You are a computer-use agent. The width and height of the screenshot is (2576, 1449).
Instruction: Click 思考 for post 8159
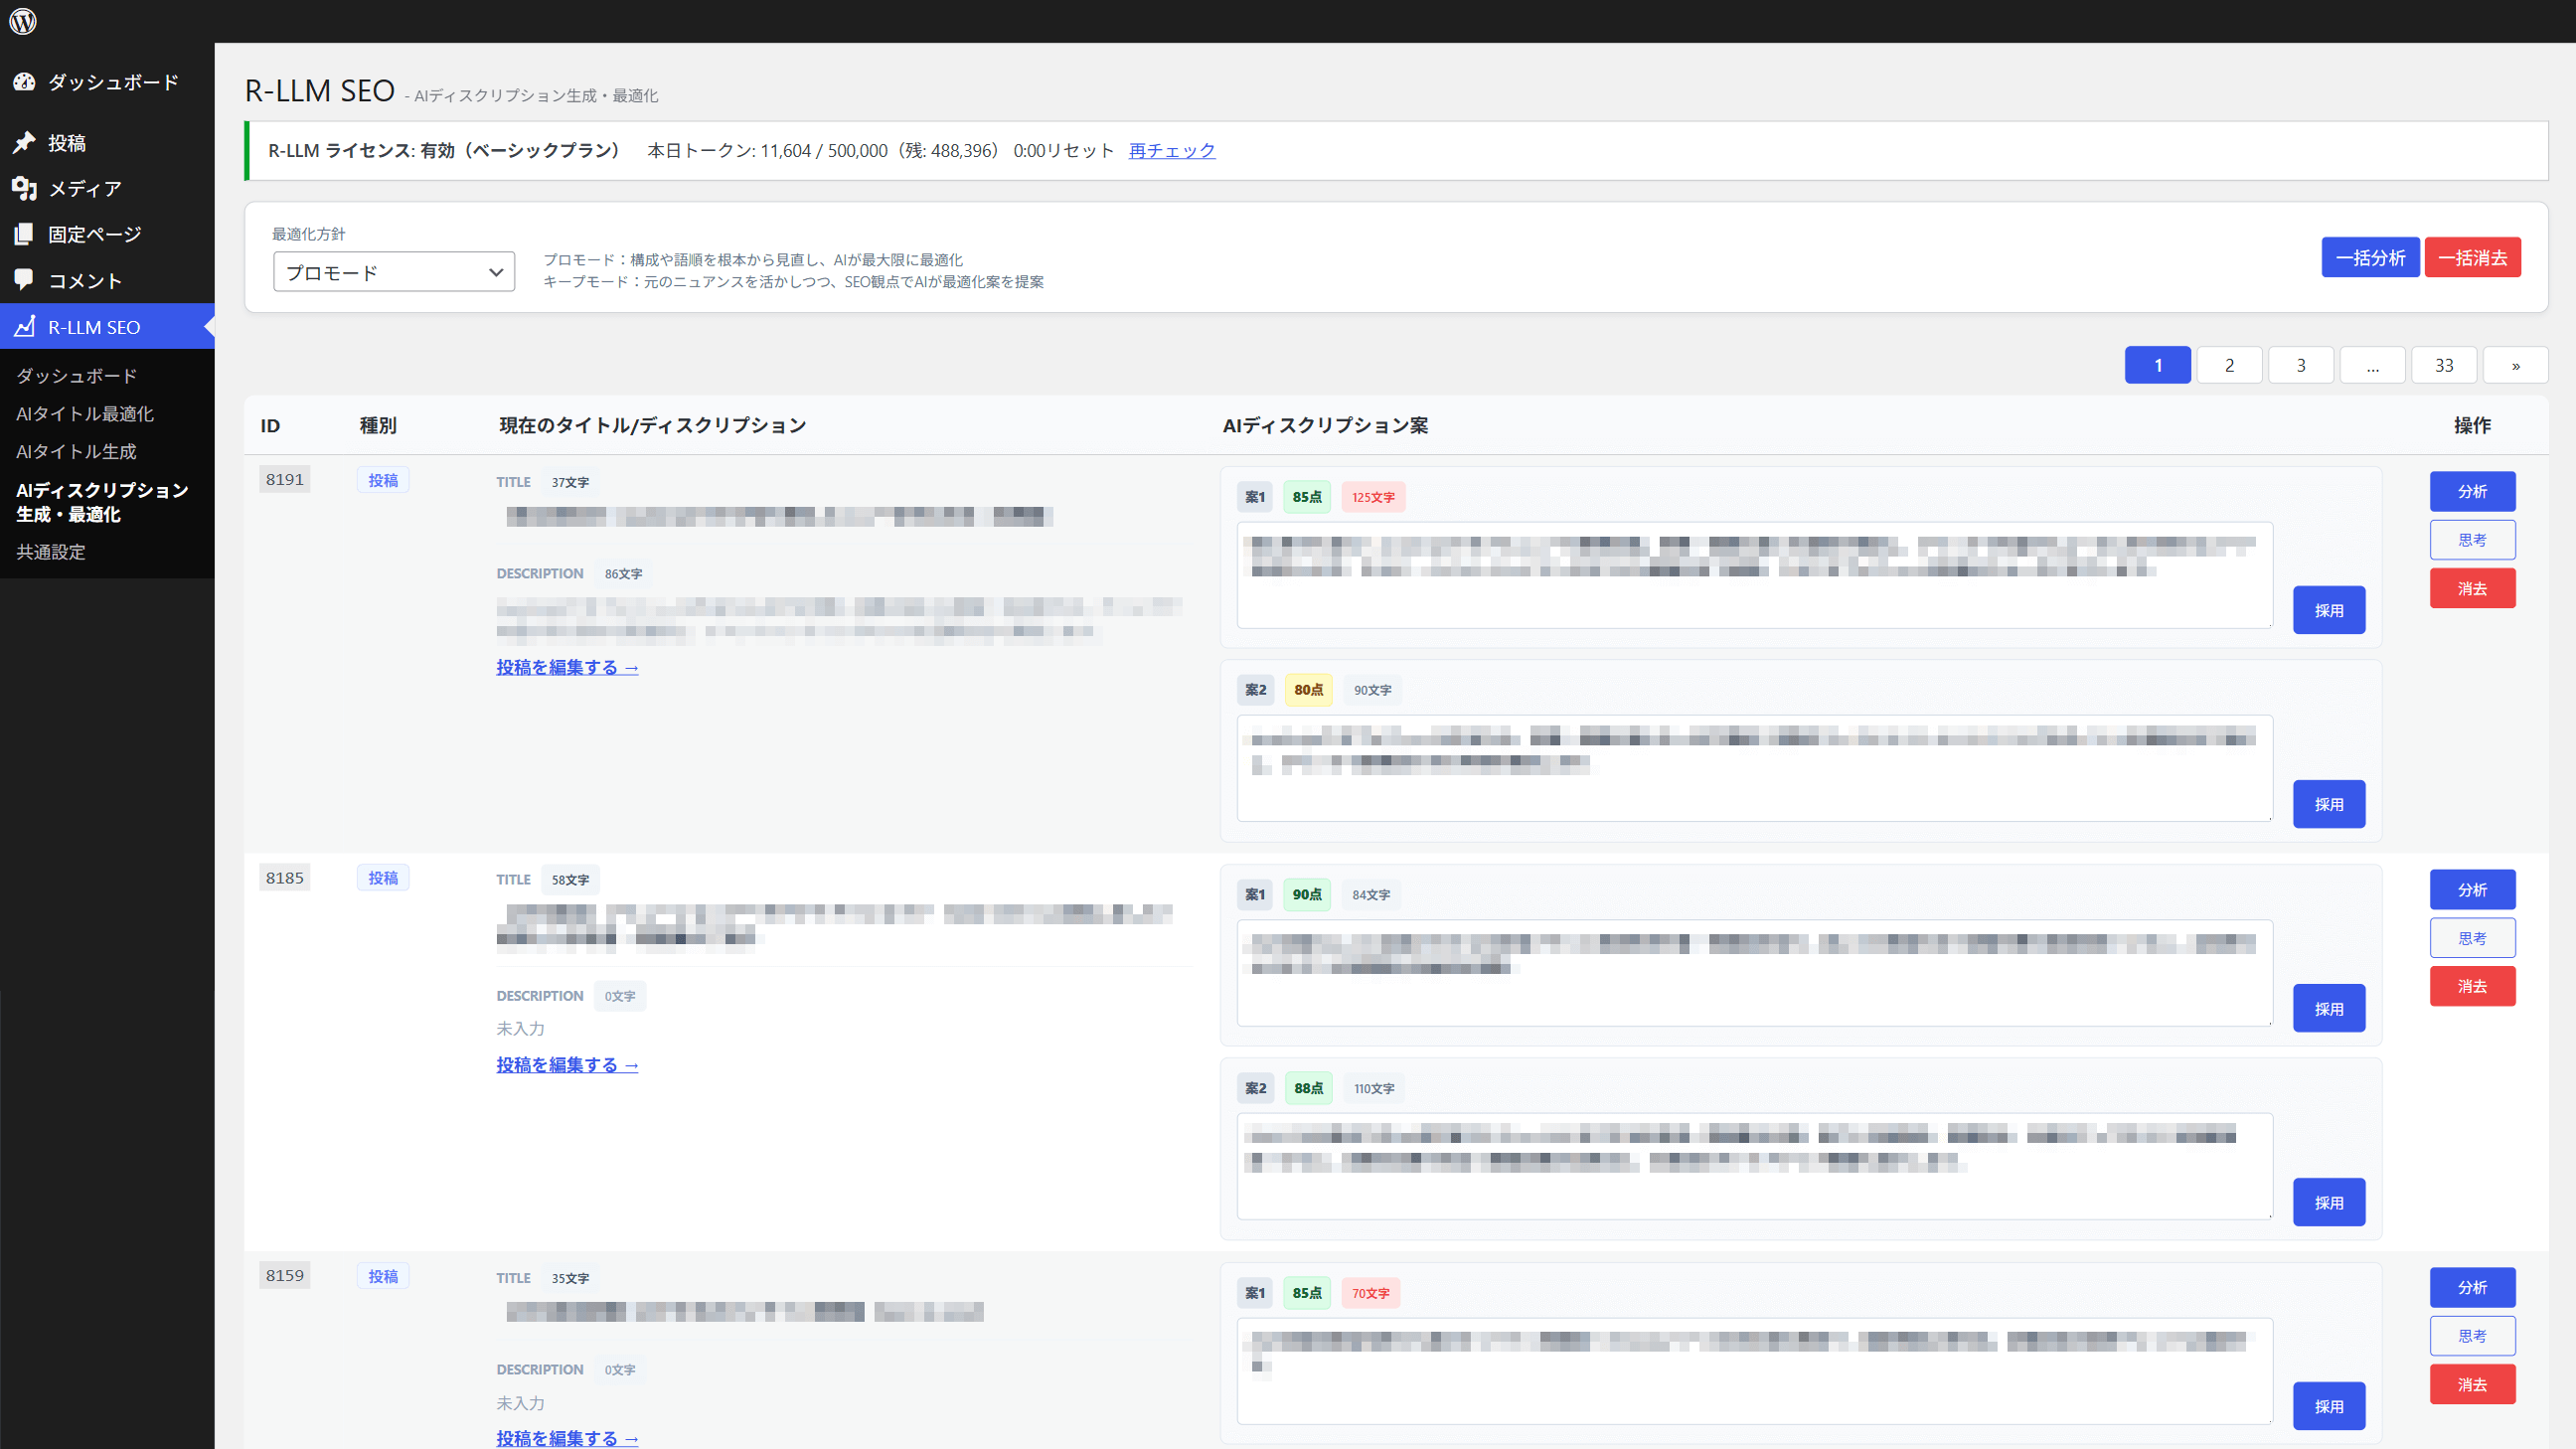[x=2472, y=1336]
